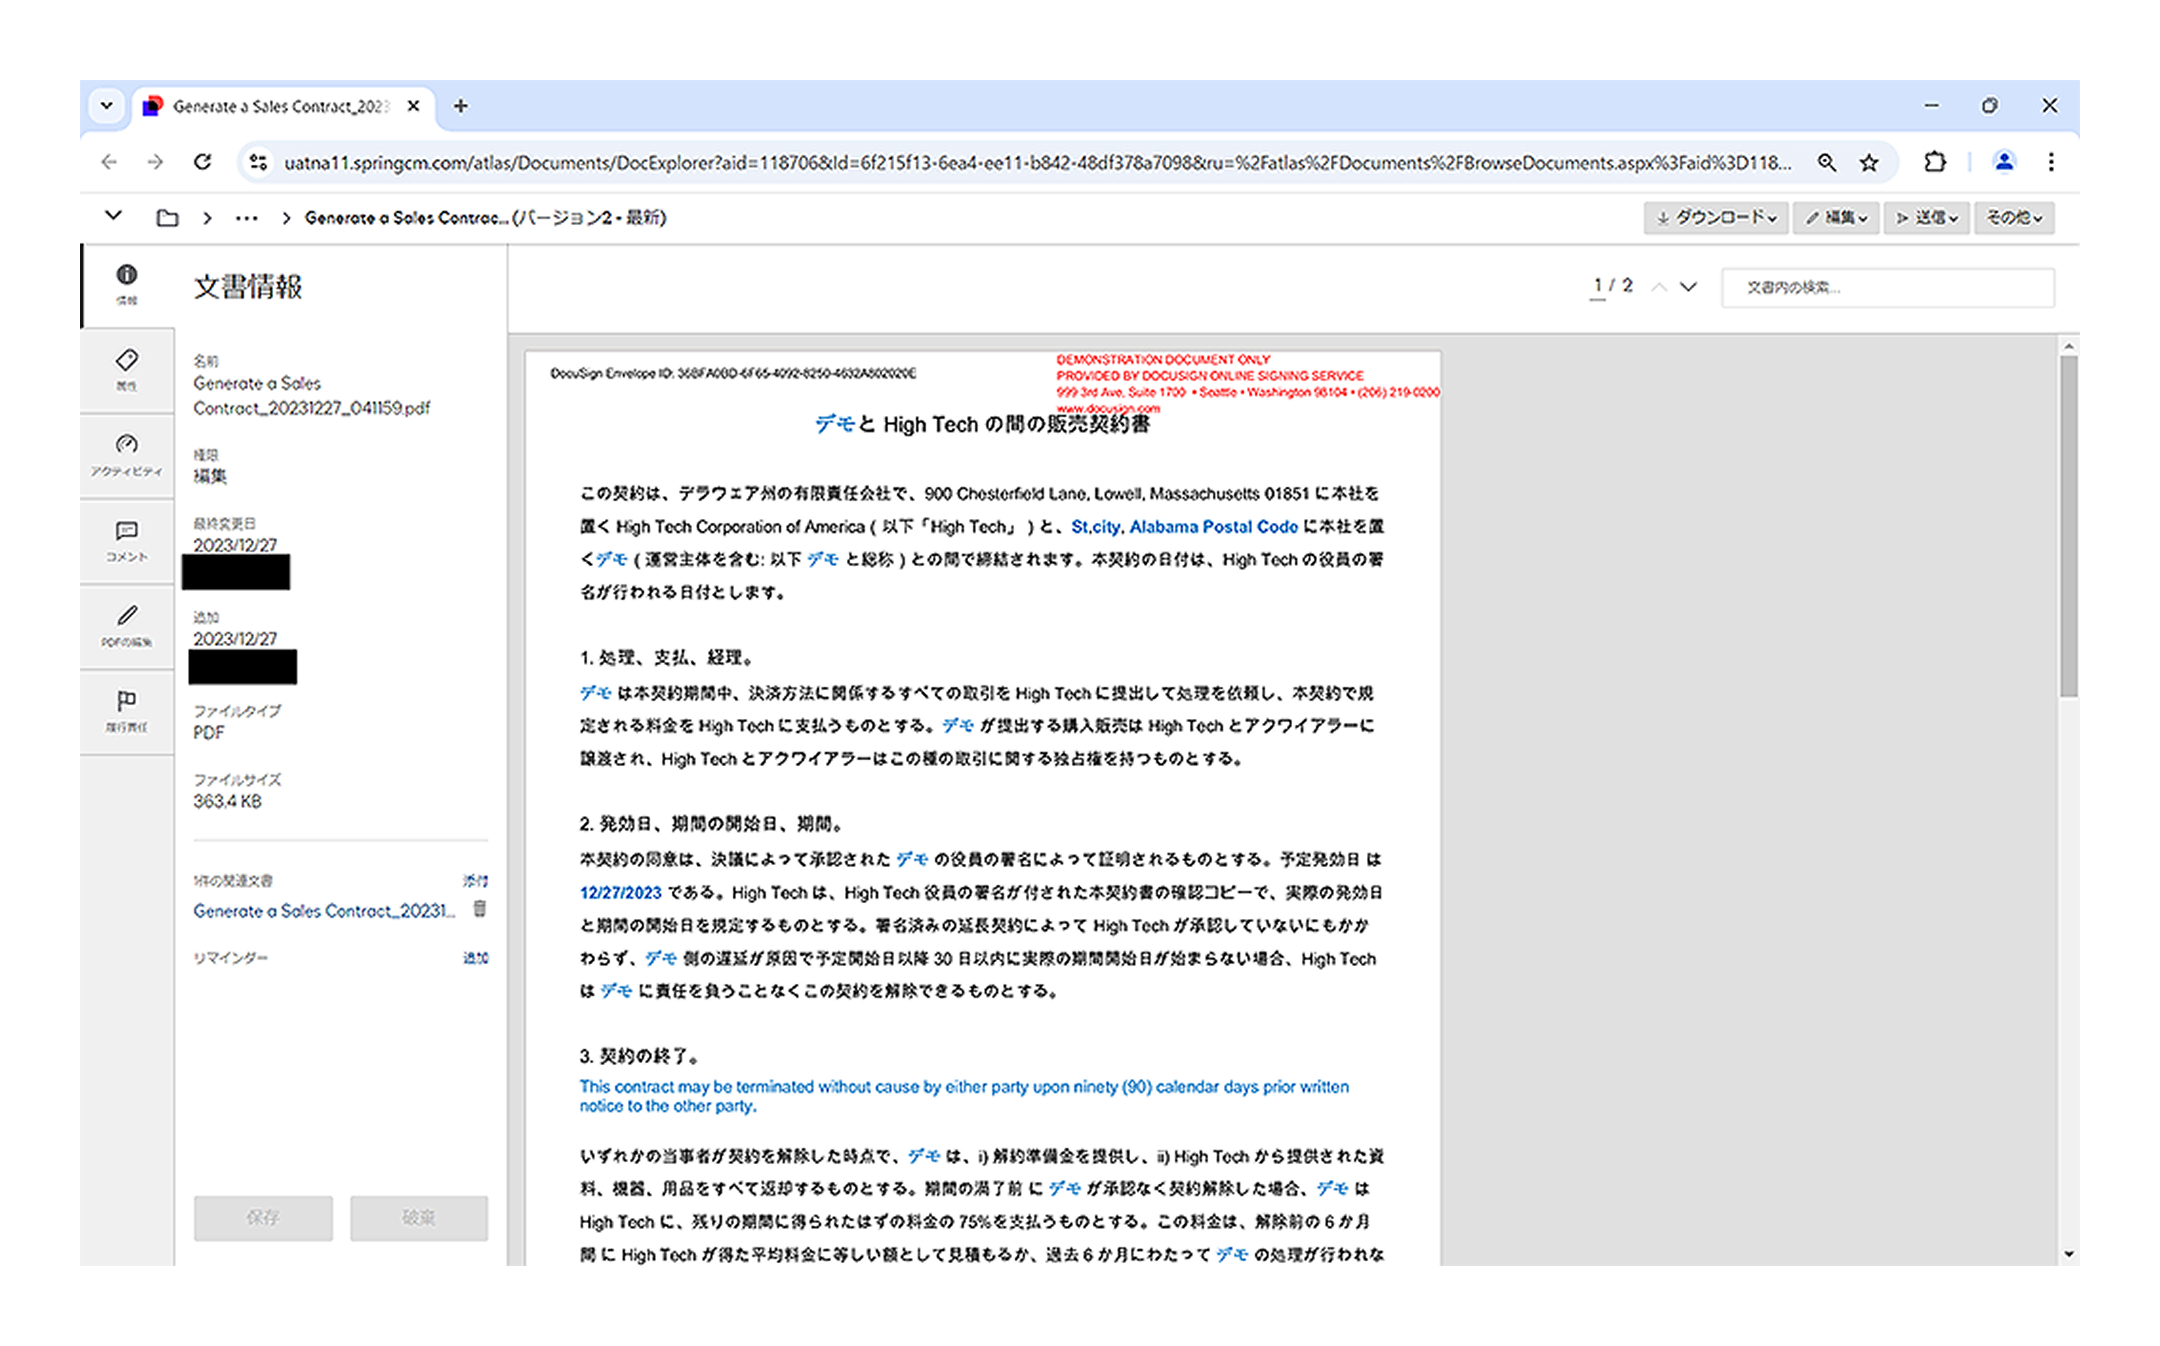
Task: Click the document search field
Action: (1887, 287)
